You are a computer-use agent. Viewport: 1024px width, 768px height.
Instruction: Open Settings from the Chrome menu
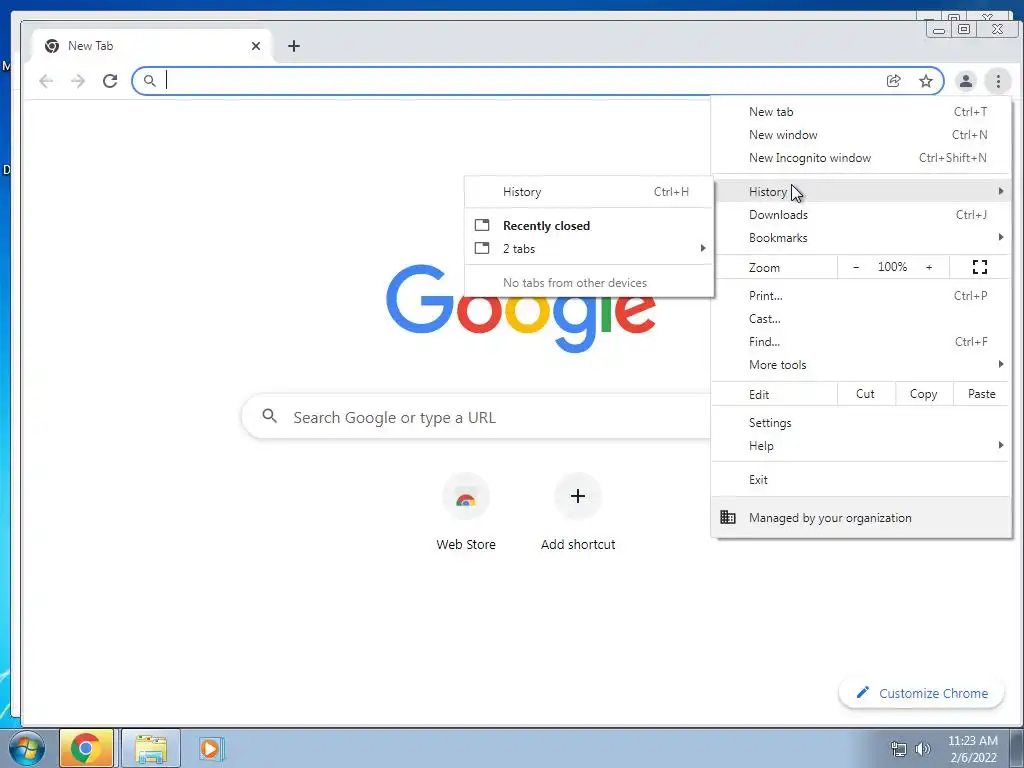861,423
